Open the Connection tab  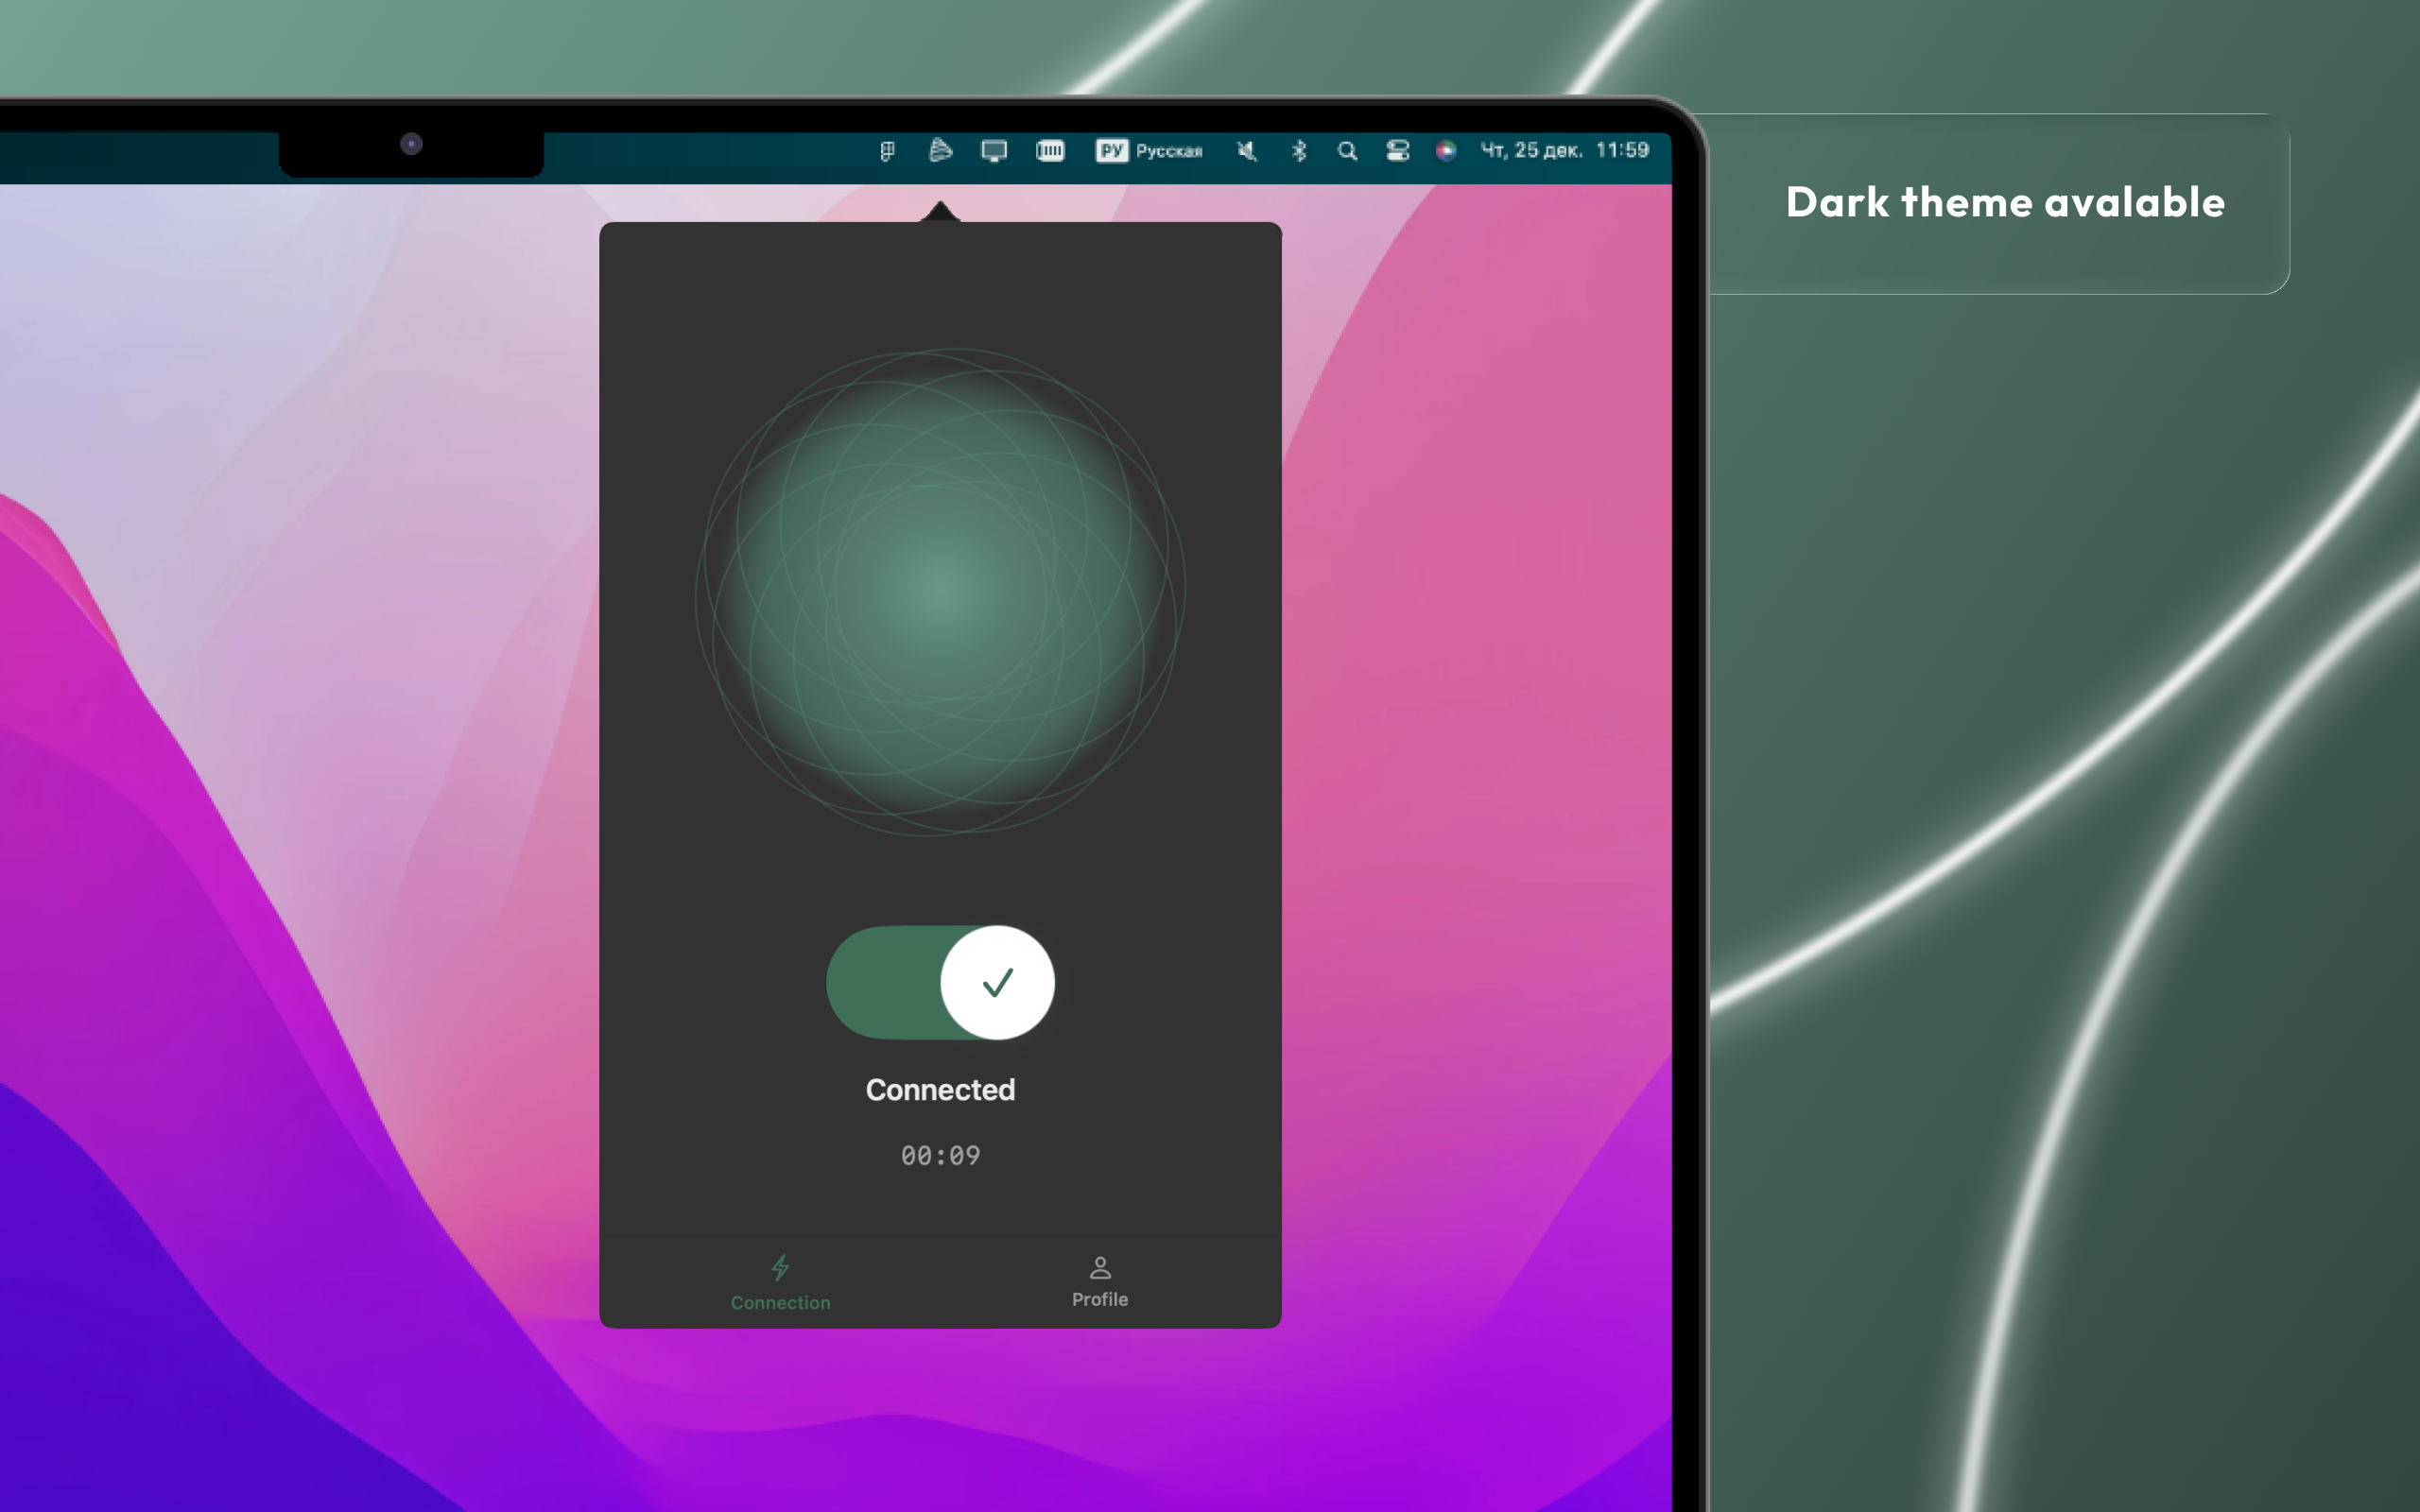pyautogui.click(x=780, y=1283)
